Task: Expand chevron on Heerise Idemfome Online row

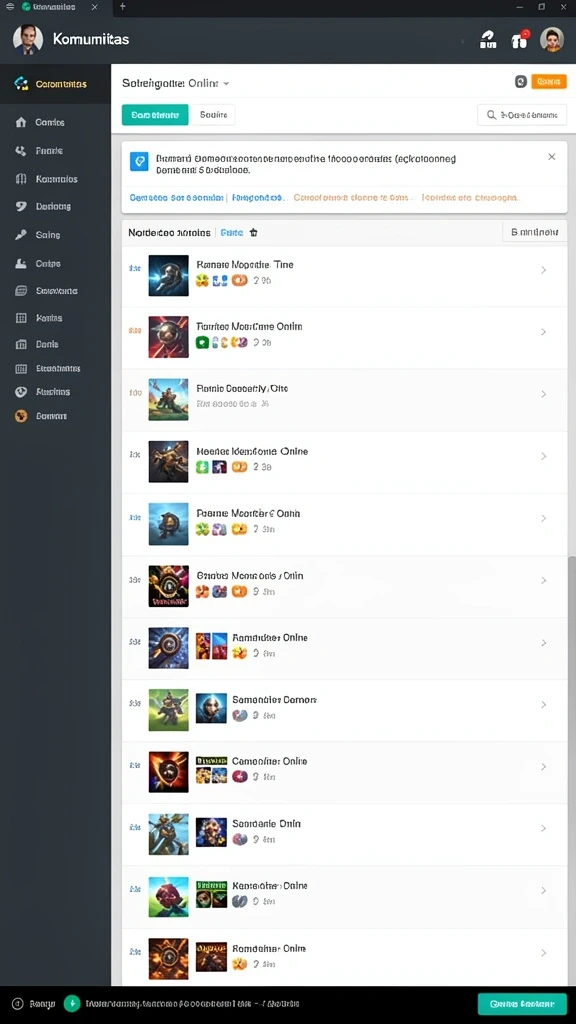Action: (x=543, y=456)
